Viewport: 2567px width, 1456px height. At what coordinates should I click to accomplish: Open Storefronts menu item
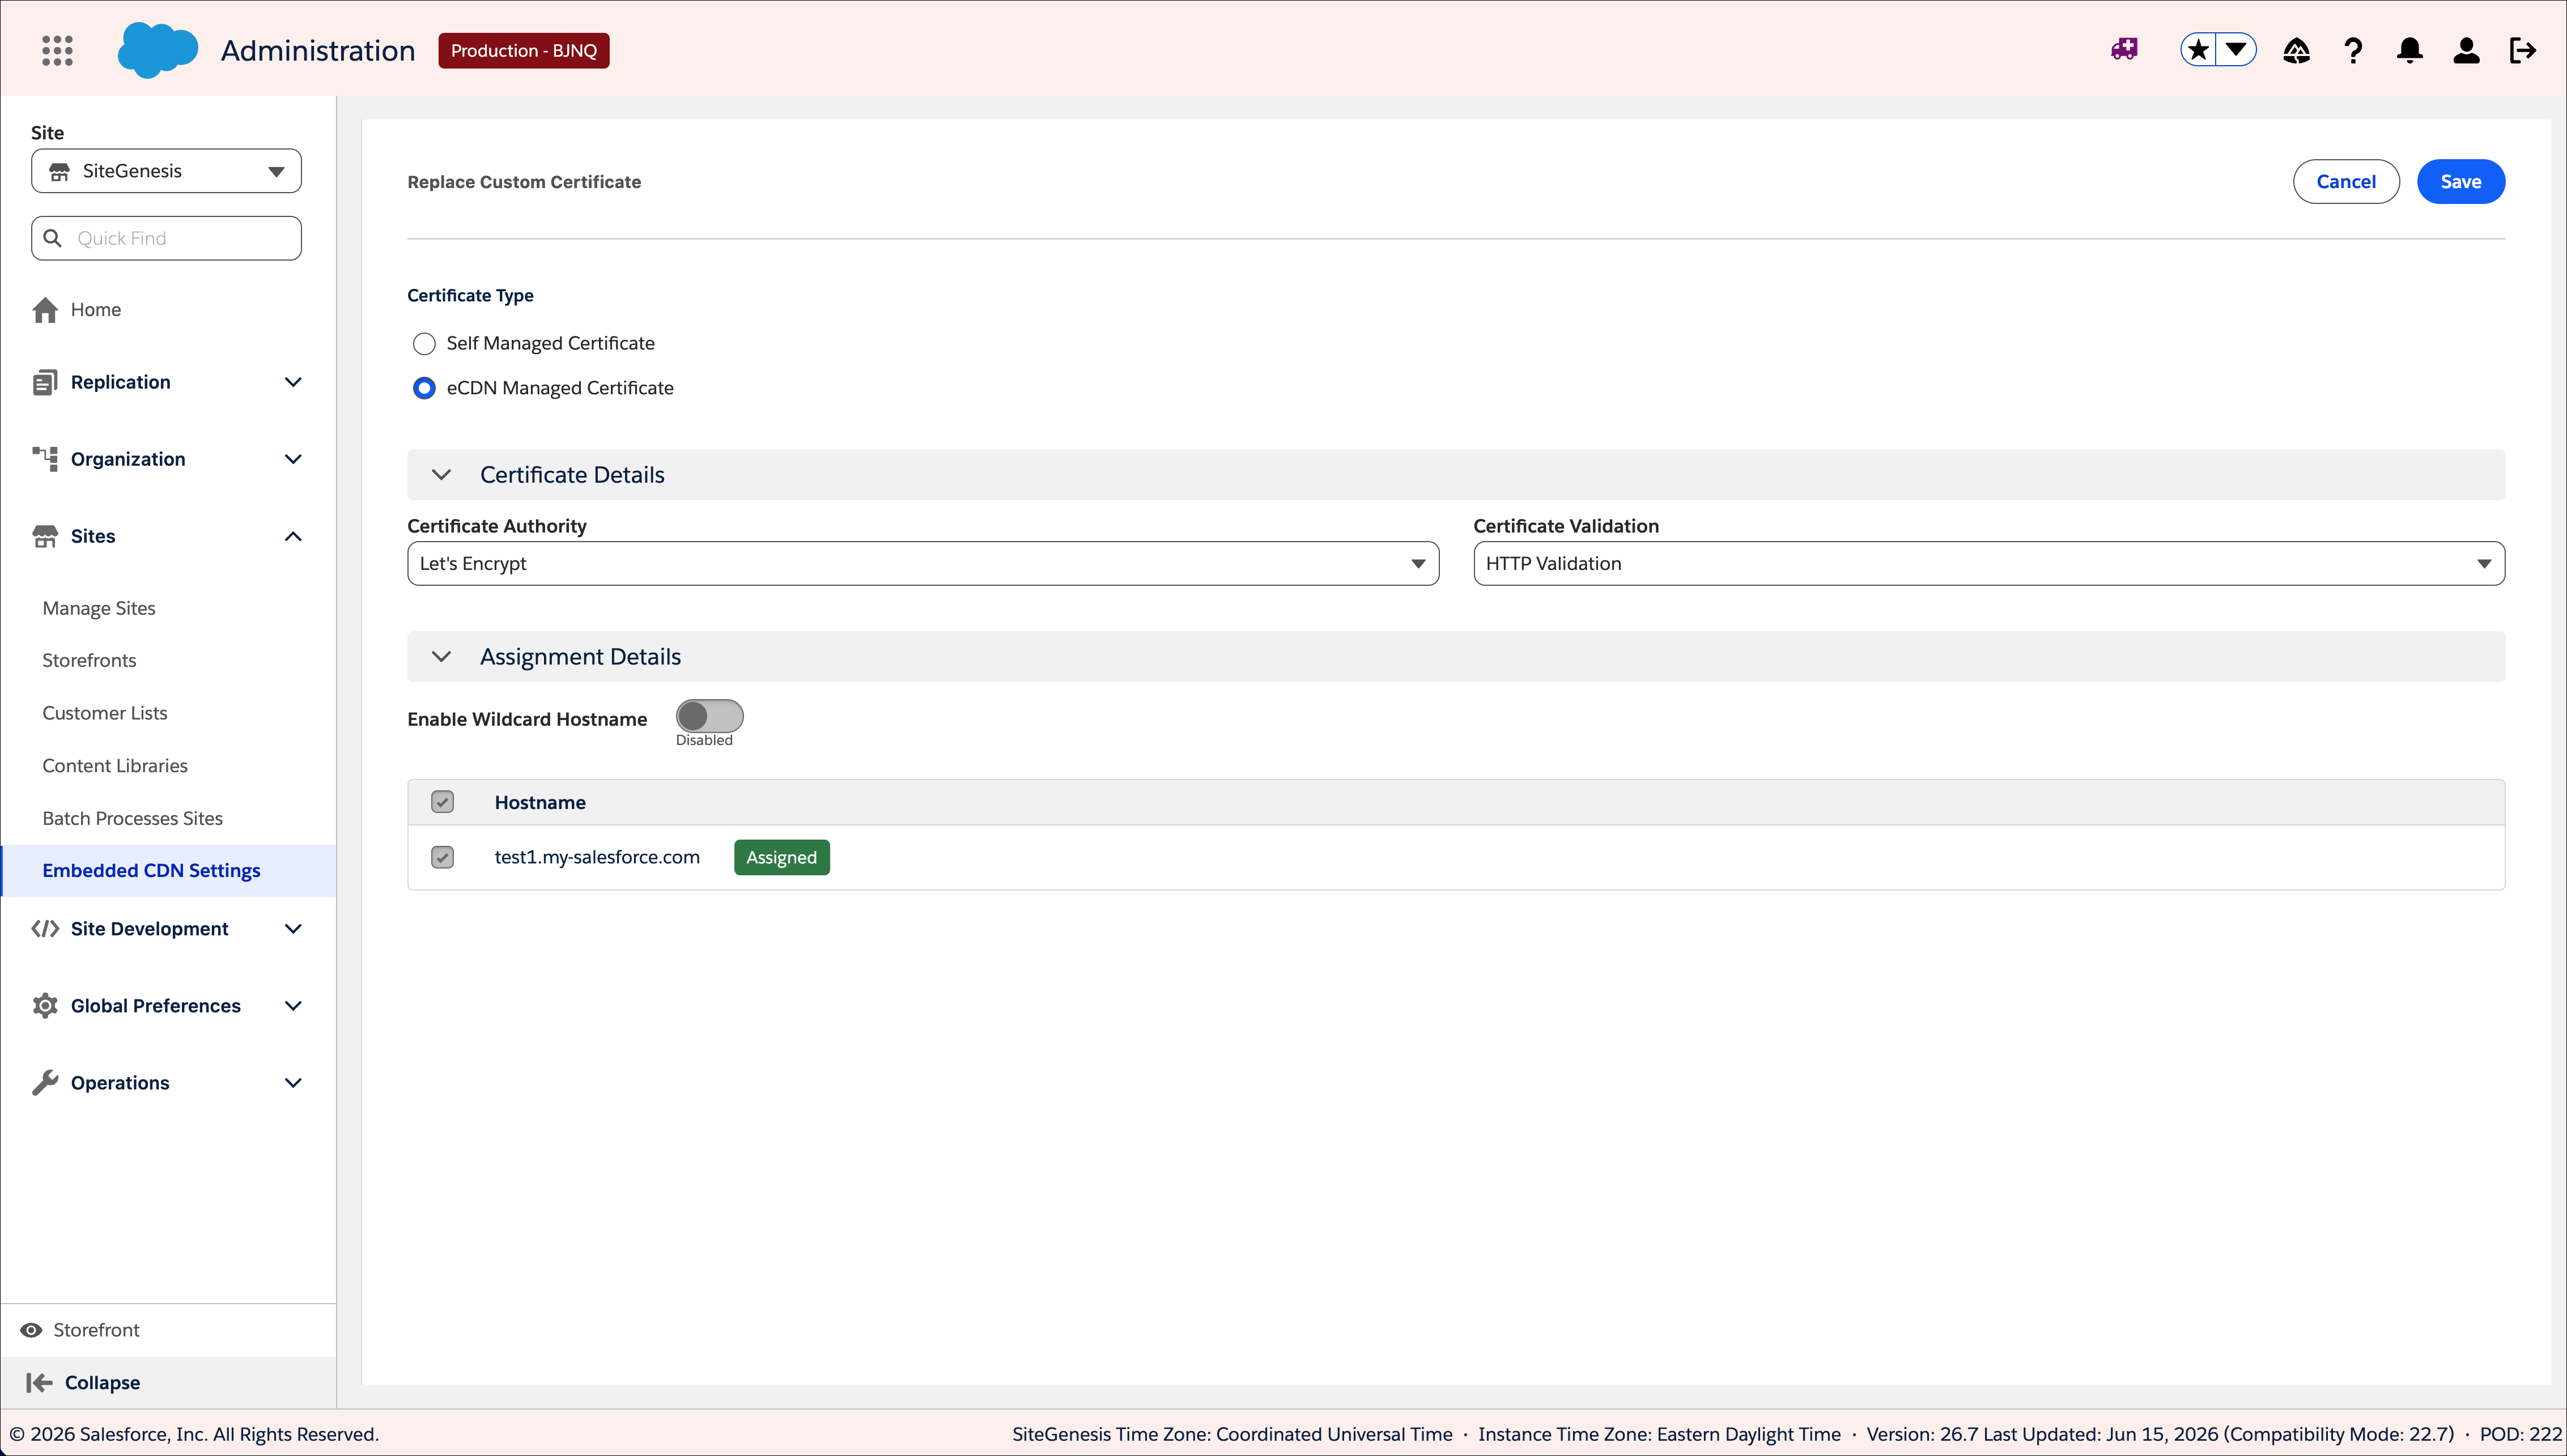click(89, 661)
